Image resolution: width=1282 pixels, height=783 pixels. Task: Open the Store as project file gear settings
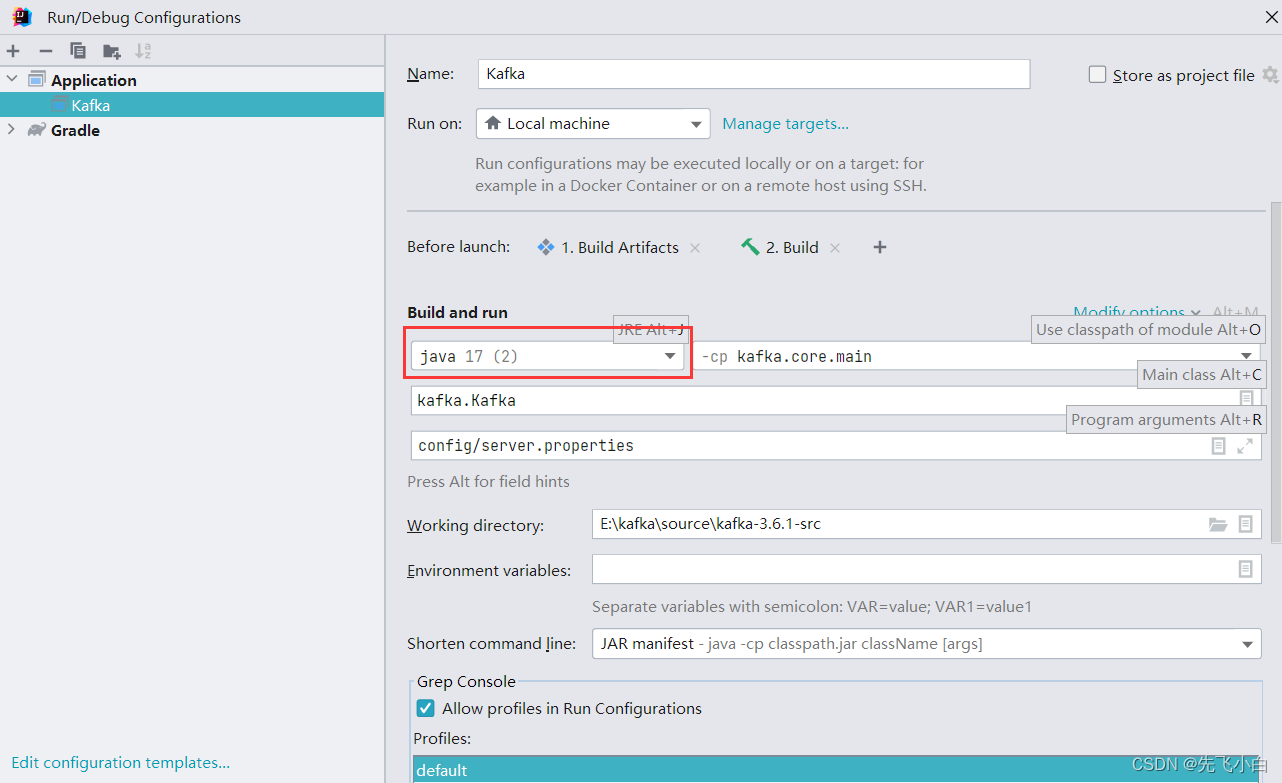(x=1270, y=75)
